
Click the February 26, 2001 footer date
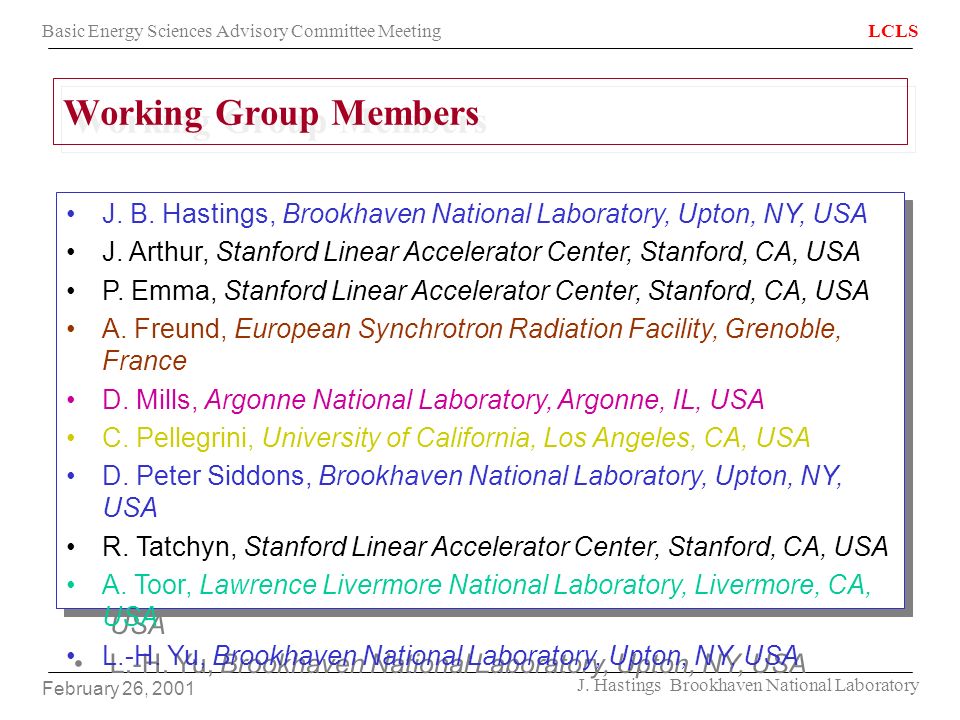(118, 689)
